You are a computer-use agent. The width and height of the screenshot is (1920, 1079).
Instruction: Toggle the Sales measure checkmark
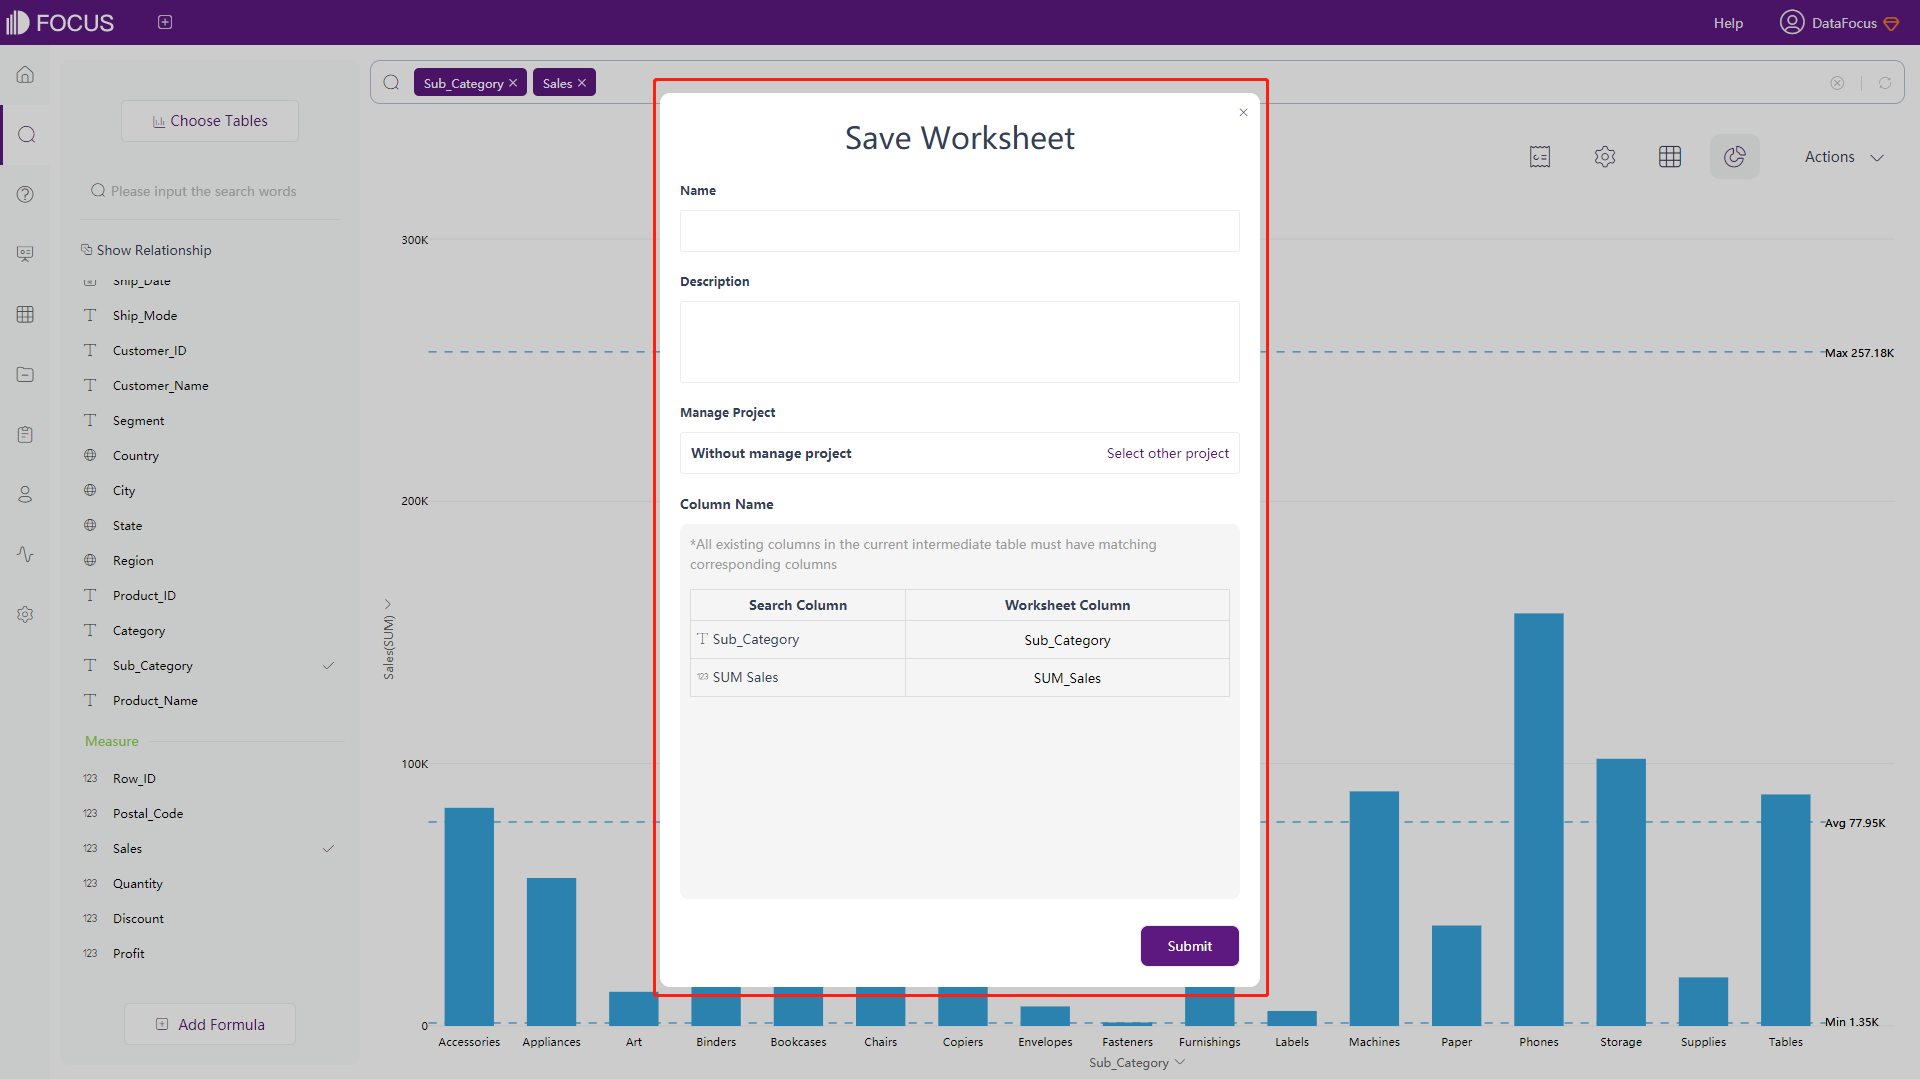point(328,849)
